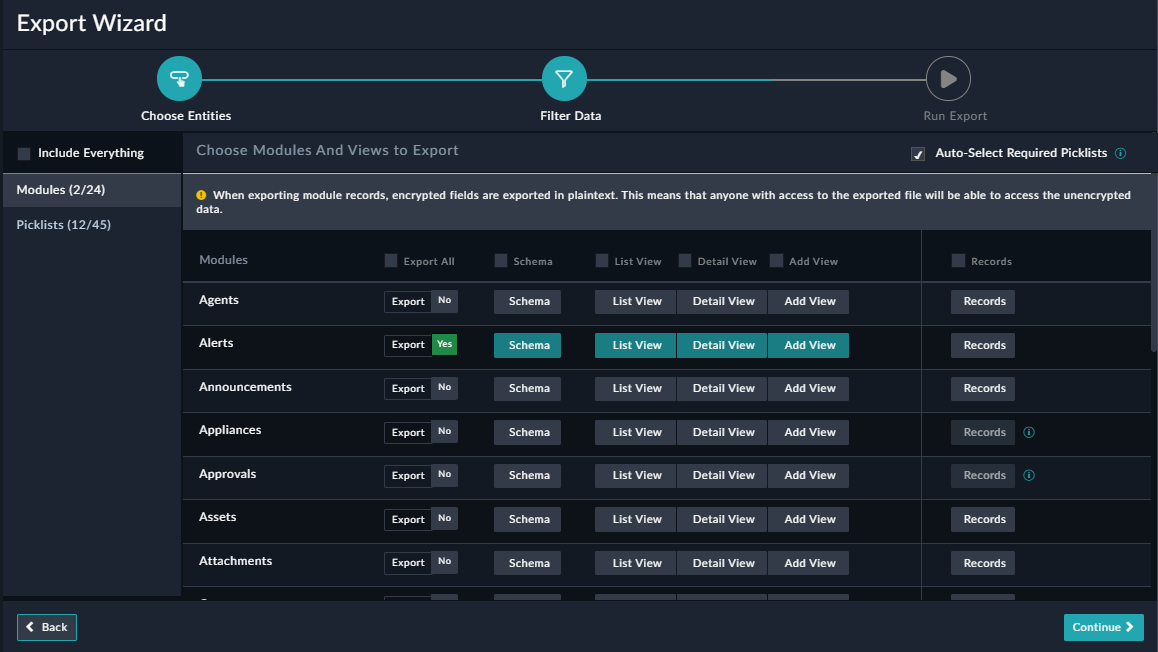Uncheck Auto-Select Required Picklists
Image resolution: width=1158 pixels, height=652 pixels.
tap(917, 153)
